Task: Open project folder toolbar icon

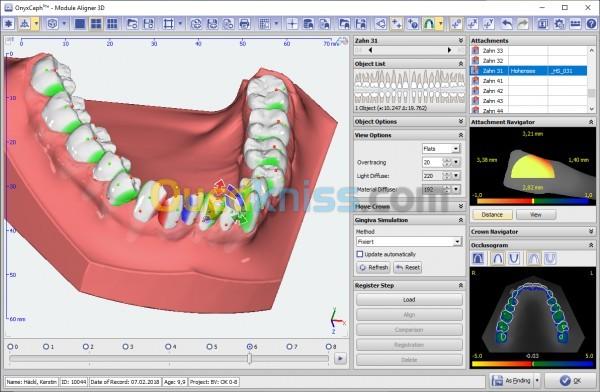Action: 132,24
